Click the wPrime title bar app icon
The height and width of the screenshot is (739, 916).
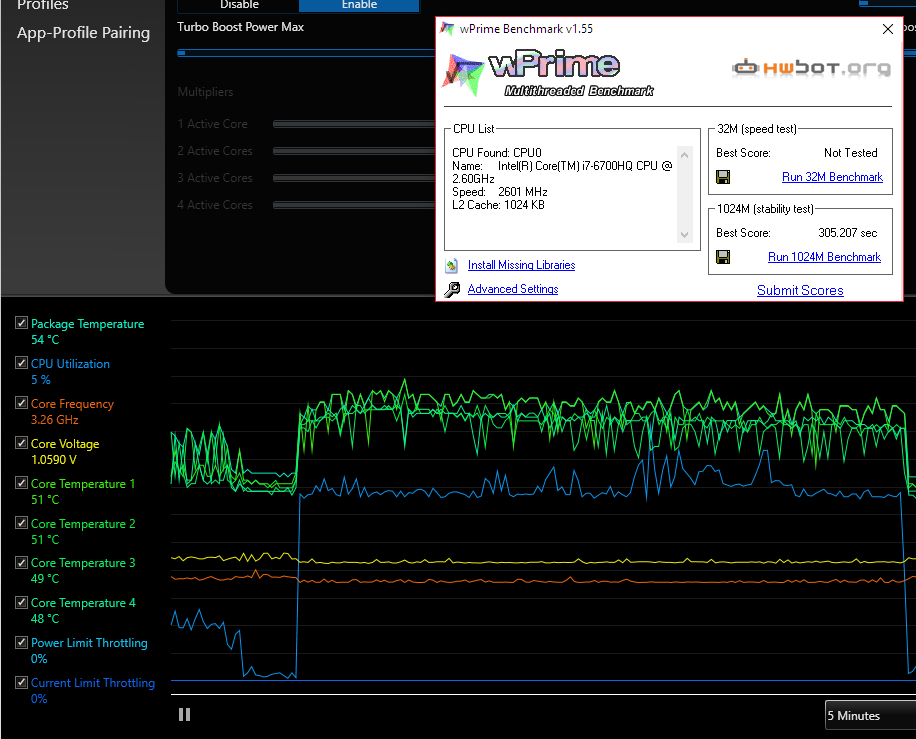(x=447, y=29)
